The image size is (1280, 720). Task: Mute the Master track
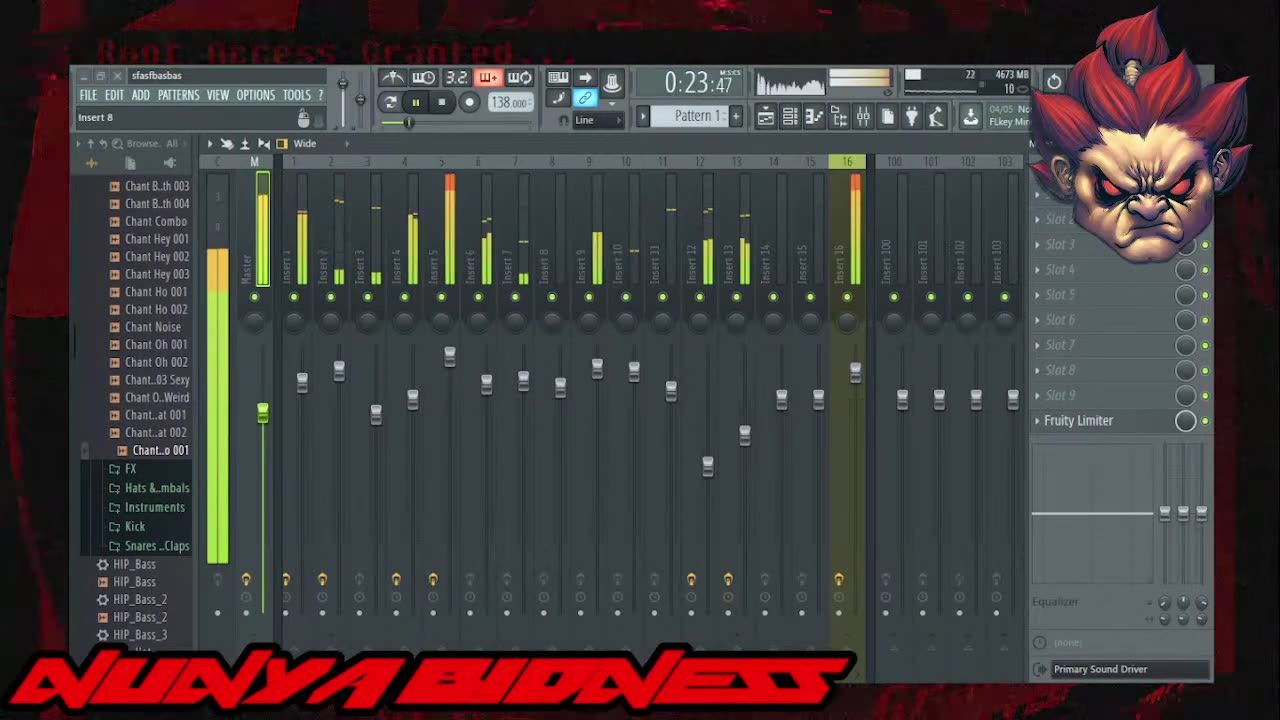pyautogui.click(x=255, y=297)
